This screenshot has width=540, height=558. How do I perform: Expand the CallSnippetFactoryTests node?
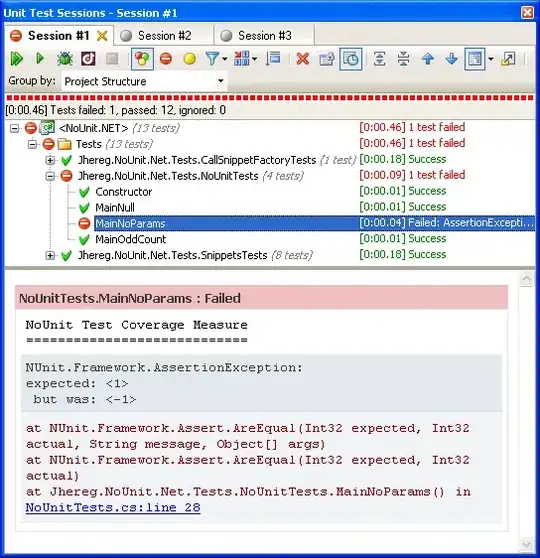(x=50, y=160)
